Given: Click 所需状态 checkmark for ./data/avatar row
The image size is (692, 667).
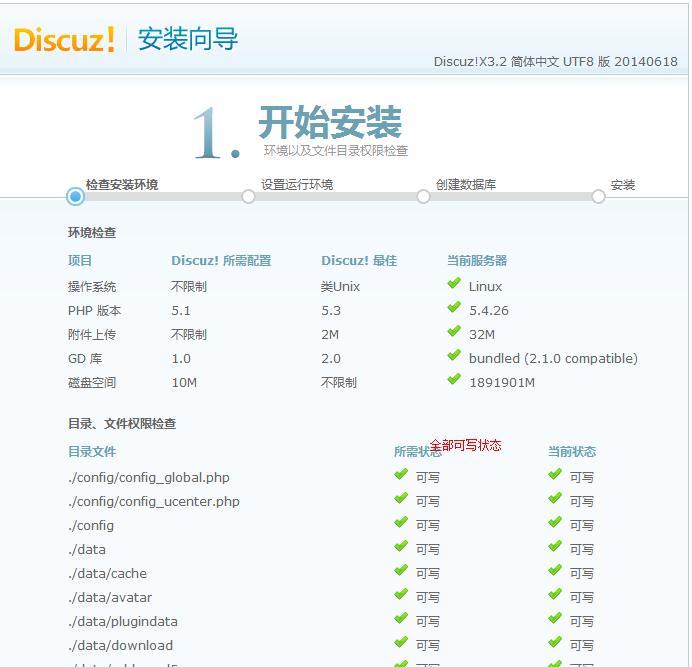Looking at the screenshot, I should (401, 594).
